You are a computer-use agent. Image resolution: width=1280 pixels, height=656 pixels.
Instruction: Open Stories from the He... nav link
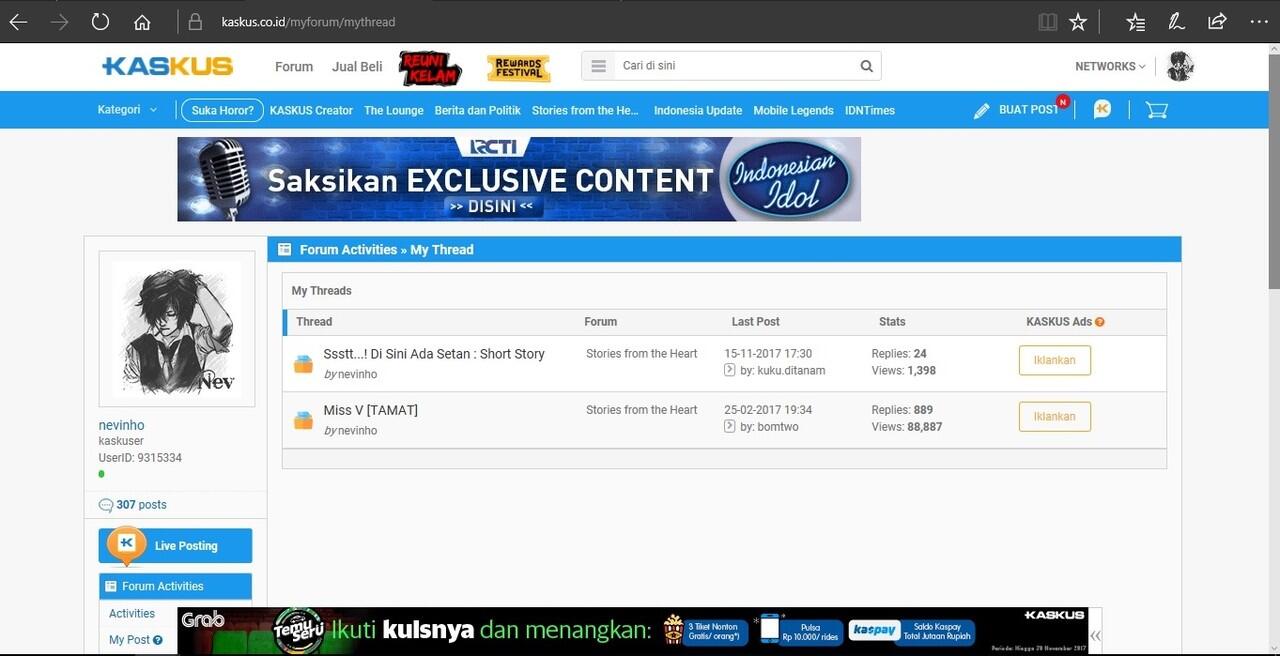click(586, 111)
